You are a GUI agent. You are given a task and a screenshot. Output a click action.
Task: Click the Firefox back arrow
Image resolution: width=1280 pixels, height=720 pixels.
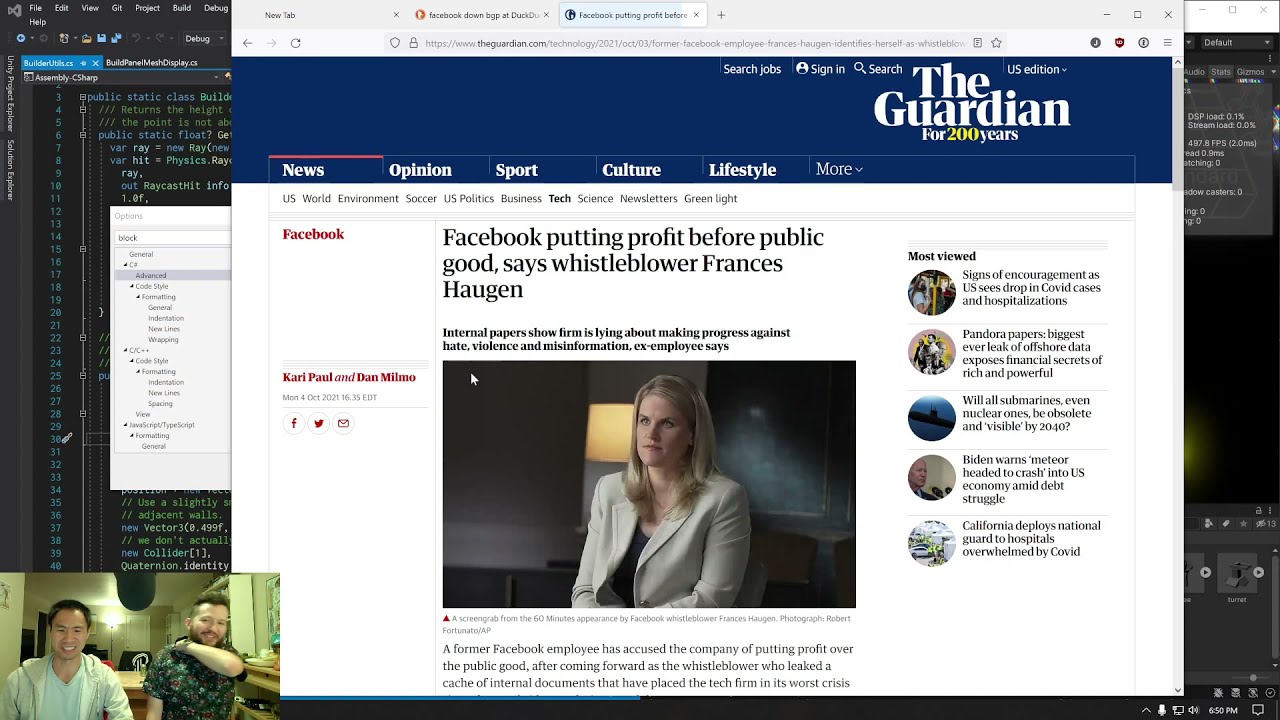(247, 43)
